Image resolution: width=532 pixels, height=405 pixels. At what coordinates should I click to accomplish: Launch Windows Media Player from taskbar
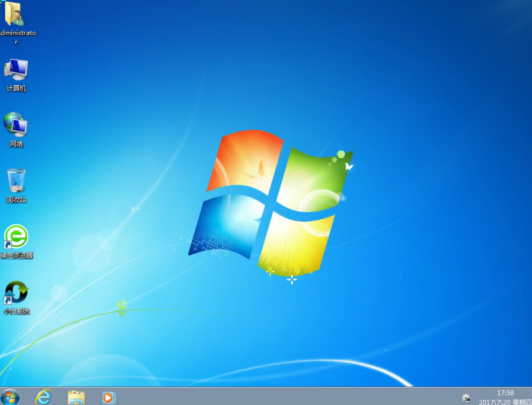109,398
